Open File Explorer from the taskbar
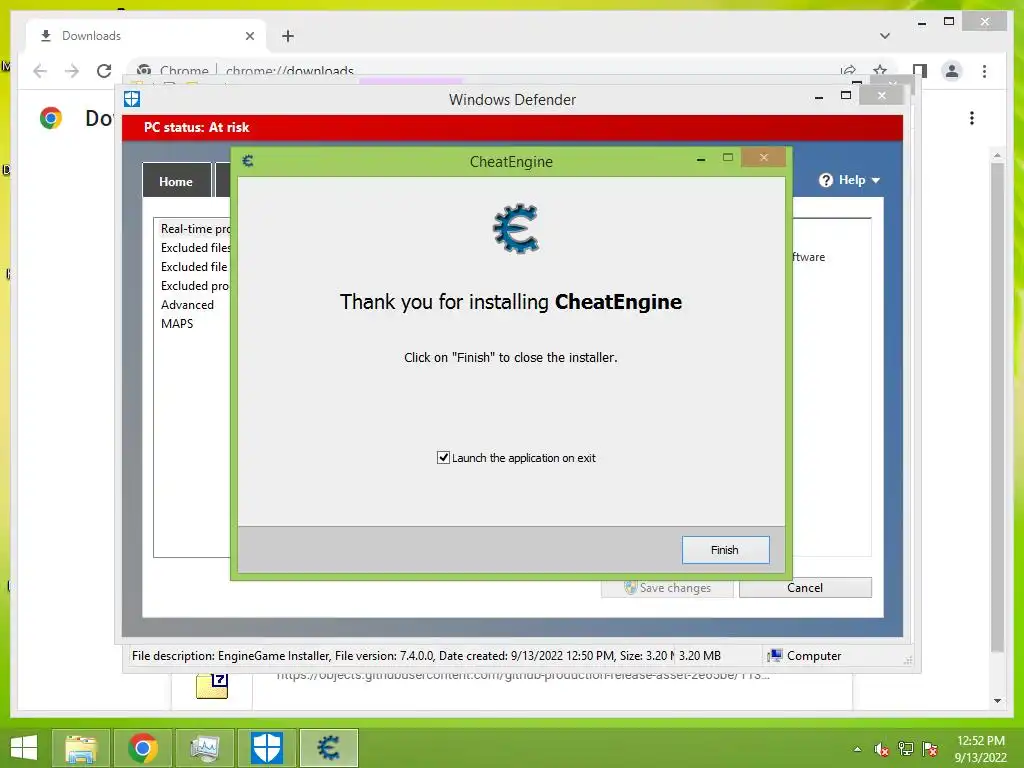Image resolution: width=1024 pixels, height=768 pixels. [x=81, y=748]
